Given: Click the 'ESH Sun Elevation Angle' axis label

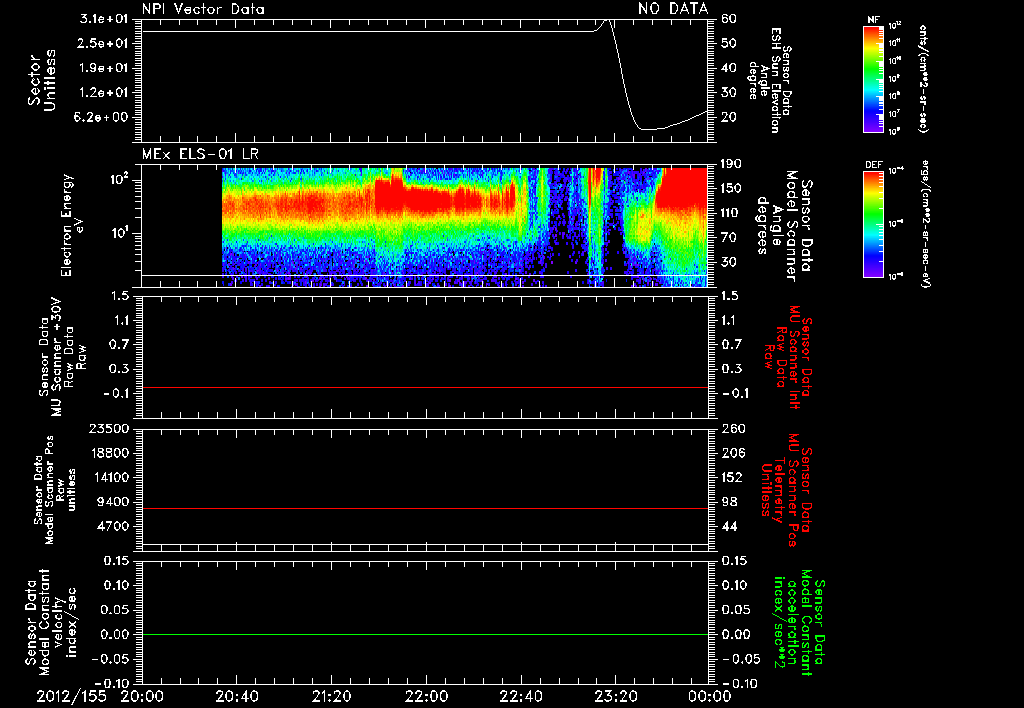Looking at the screenshot, I should (771, 80).
